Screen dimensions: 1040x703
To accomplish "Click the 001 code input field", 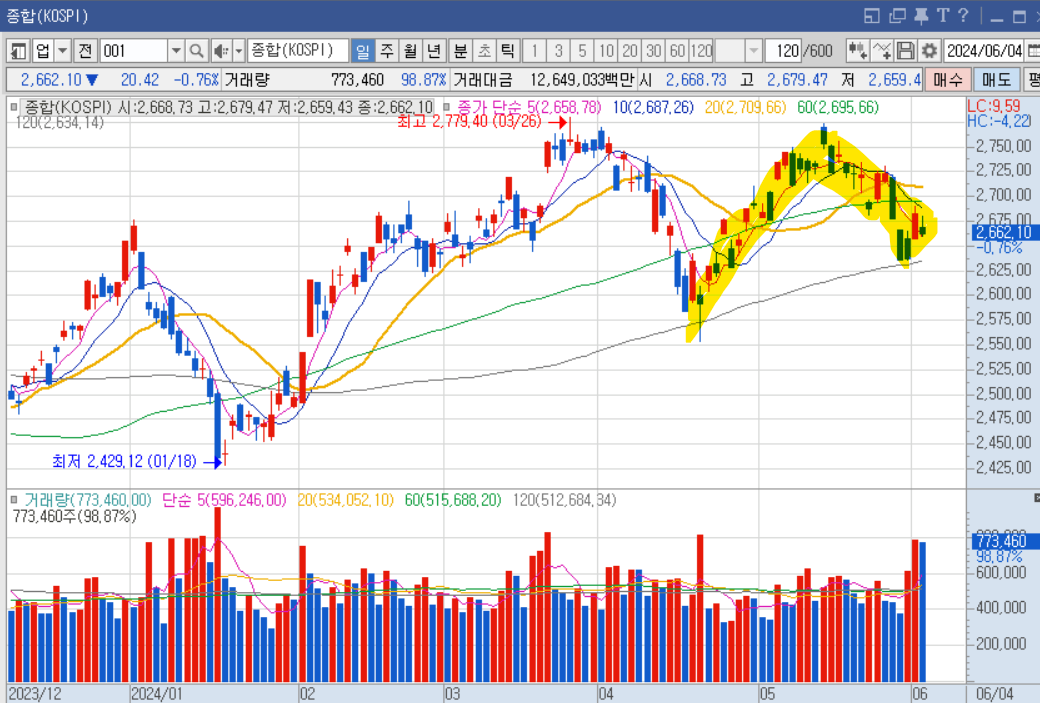I will (133, 50).
